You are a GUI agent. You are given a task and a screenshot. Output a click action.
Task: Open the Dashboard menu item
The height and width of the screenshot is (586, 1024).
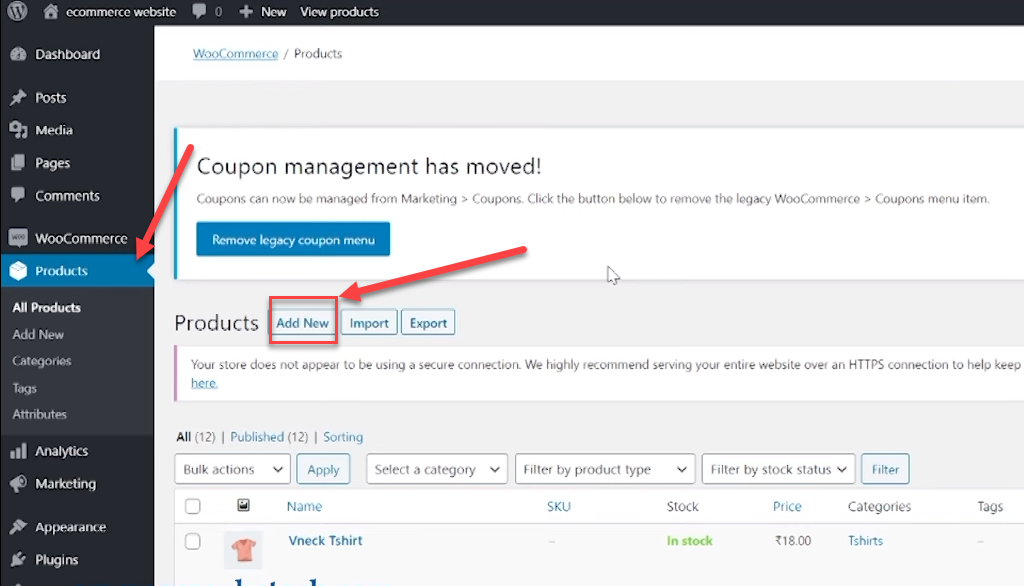pyautogui.click(x=67, y=54)
